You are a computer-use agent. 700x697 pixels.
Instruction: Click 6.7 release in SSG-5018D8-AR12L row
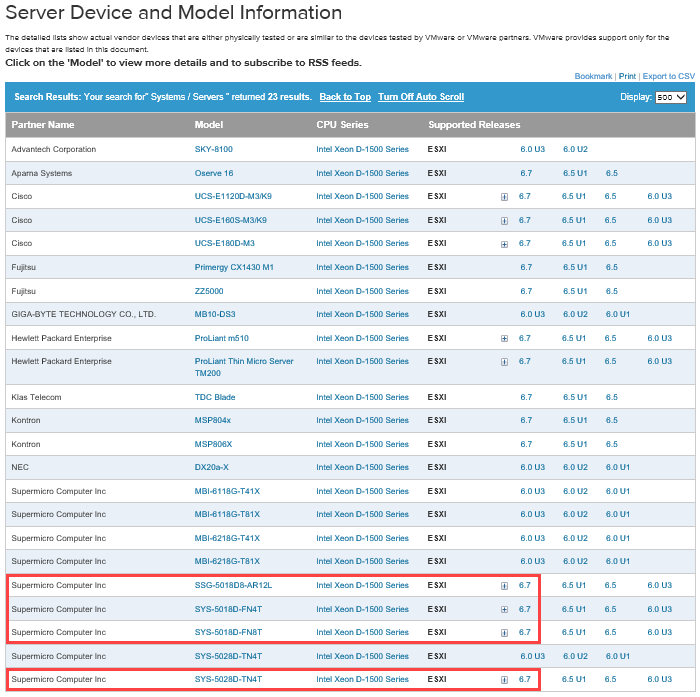tap(525, 585)
